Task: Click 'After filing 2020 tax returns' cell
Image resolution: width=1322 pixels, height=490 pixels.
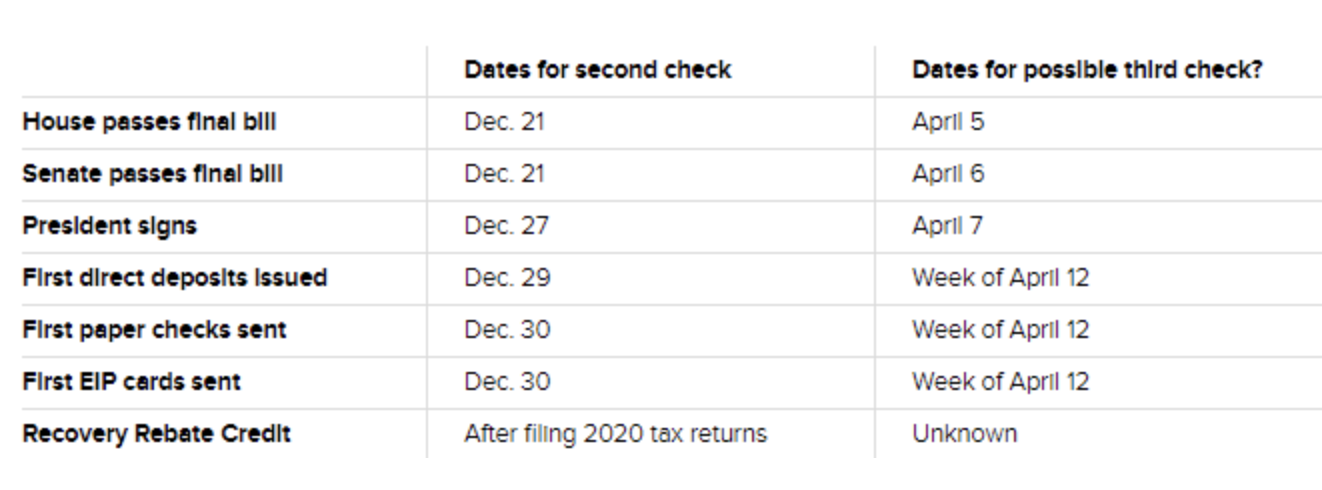Action: tap(615, 434)
